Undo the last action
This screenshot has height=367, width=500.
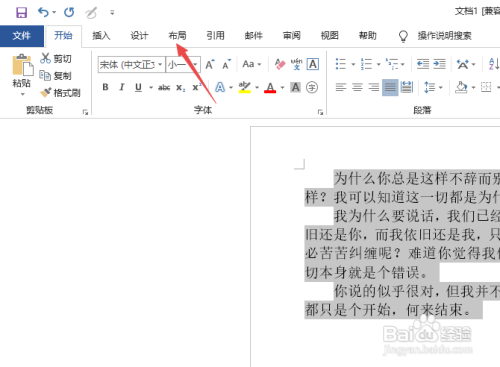pyautogui.click(x=43, y=12)
